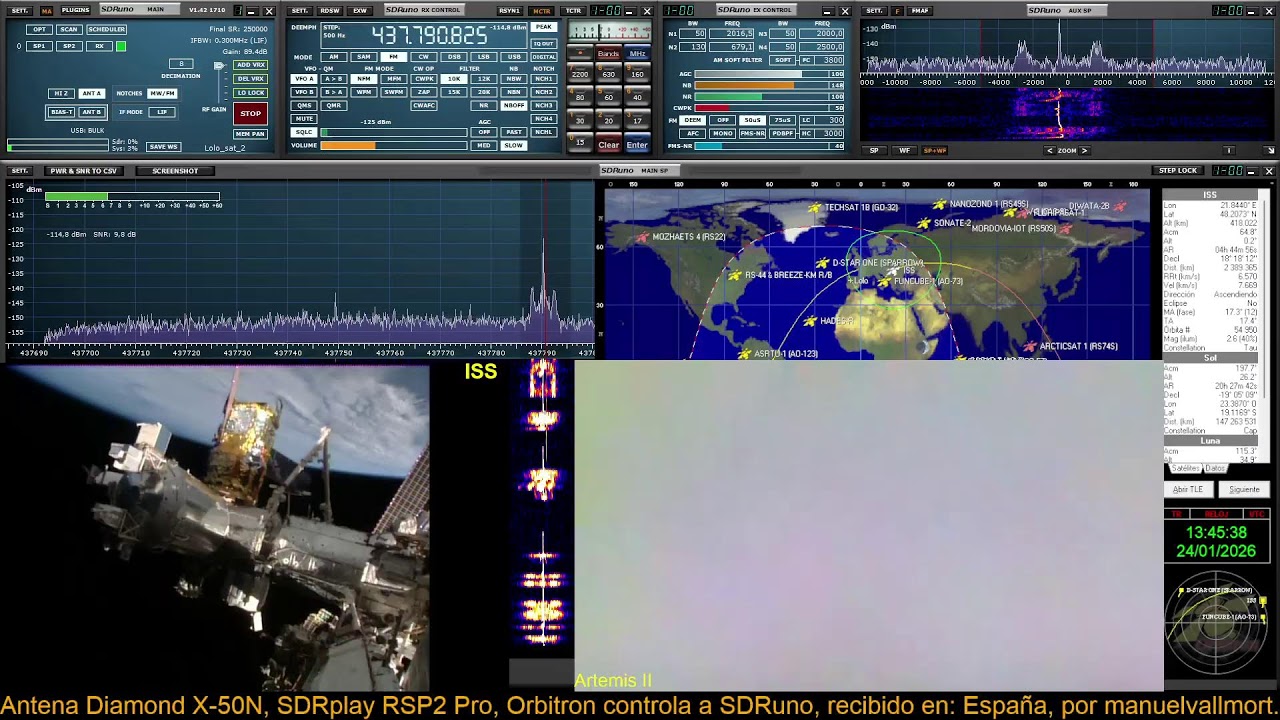The width and height of the screenshot is (1280, 720).
Task: Click SAVE WS to save workspace
Action: [x=163, y=147]
